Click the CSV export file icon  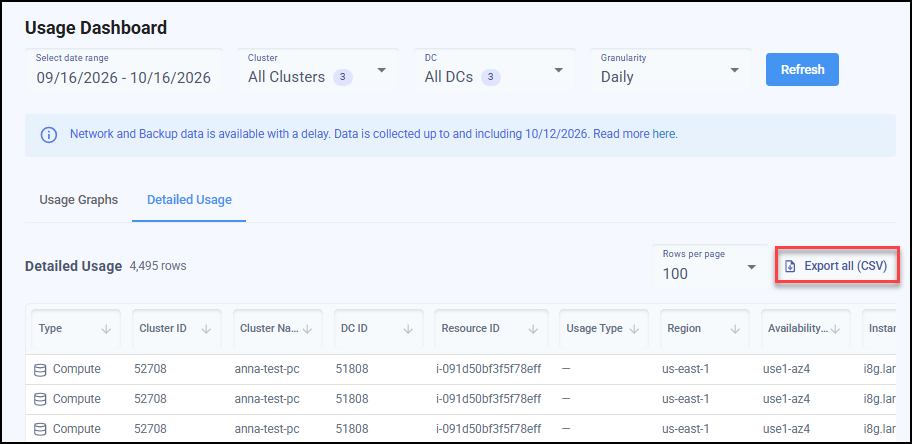click(790, 267)
